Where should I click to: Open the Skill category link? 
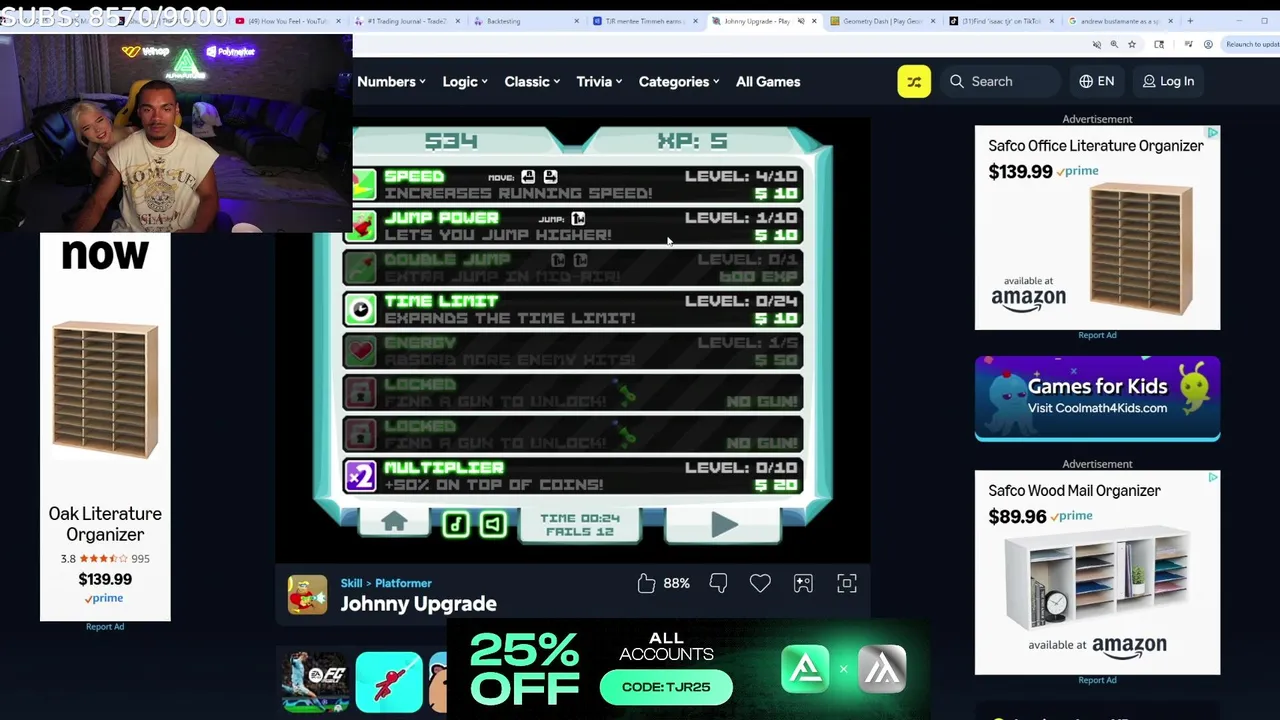[x=351, y=583]
